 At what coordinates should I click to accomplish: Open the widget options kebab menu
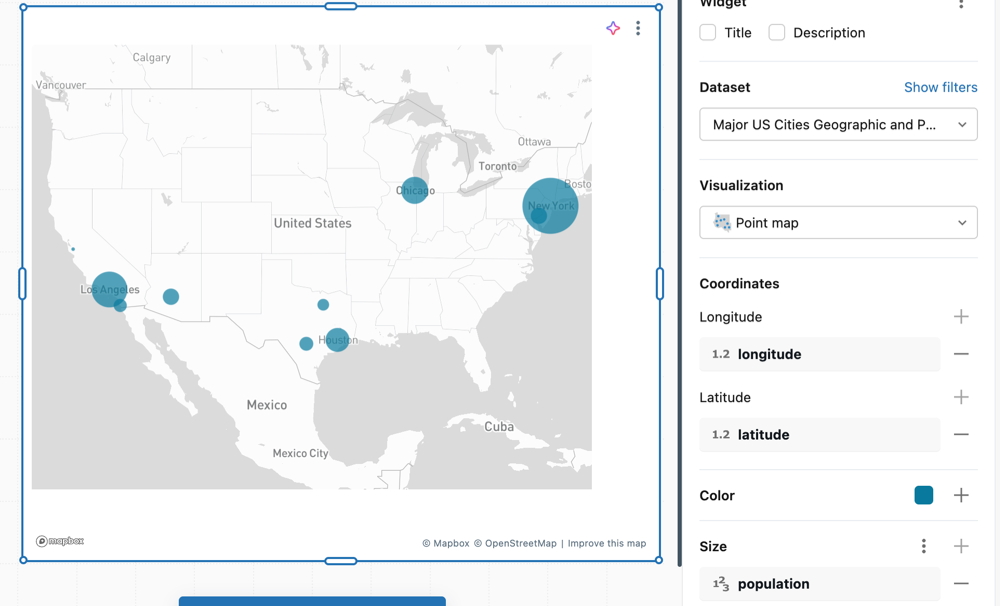(x=638, y=28)
